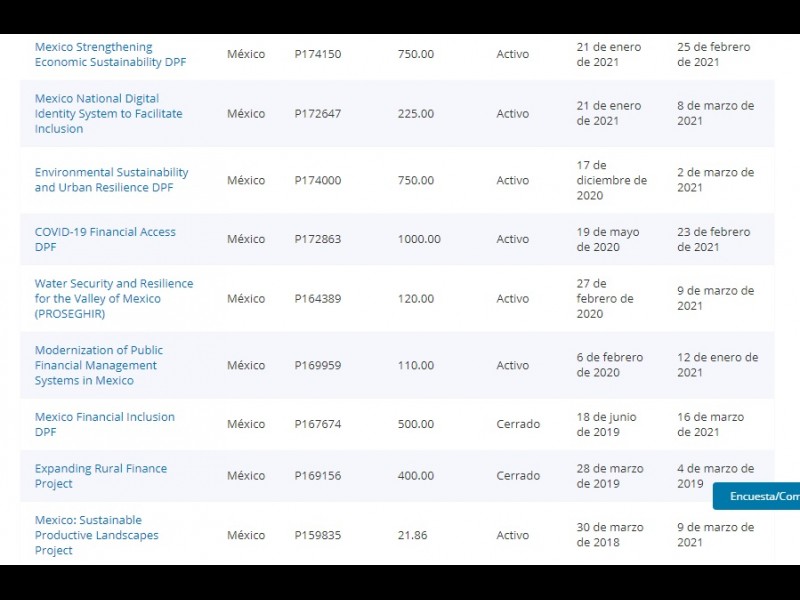Select project ID P172863 cell
The image size is (800, 600).
pos(317,239)
